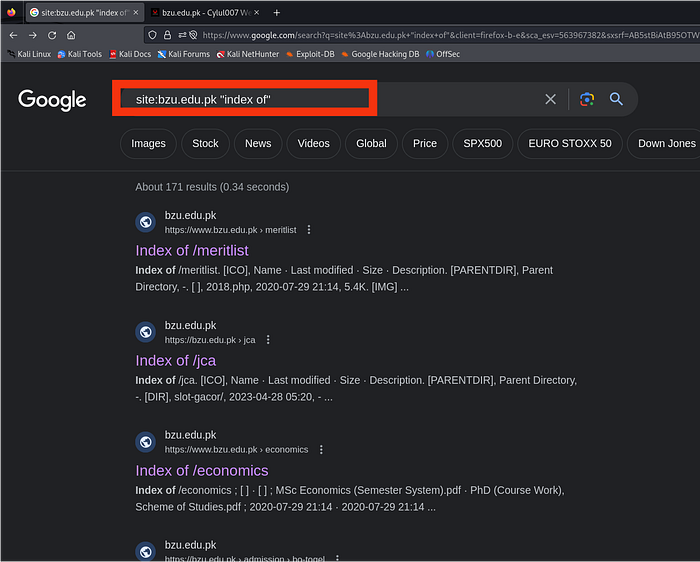700x562 pixels.
Task: Open a new browser tab
Action: coord(277,12)
